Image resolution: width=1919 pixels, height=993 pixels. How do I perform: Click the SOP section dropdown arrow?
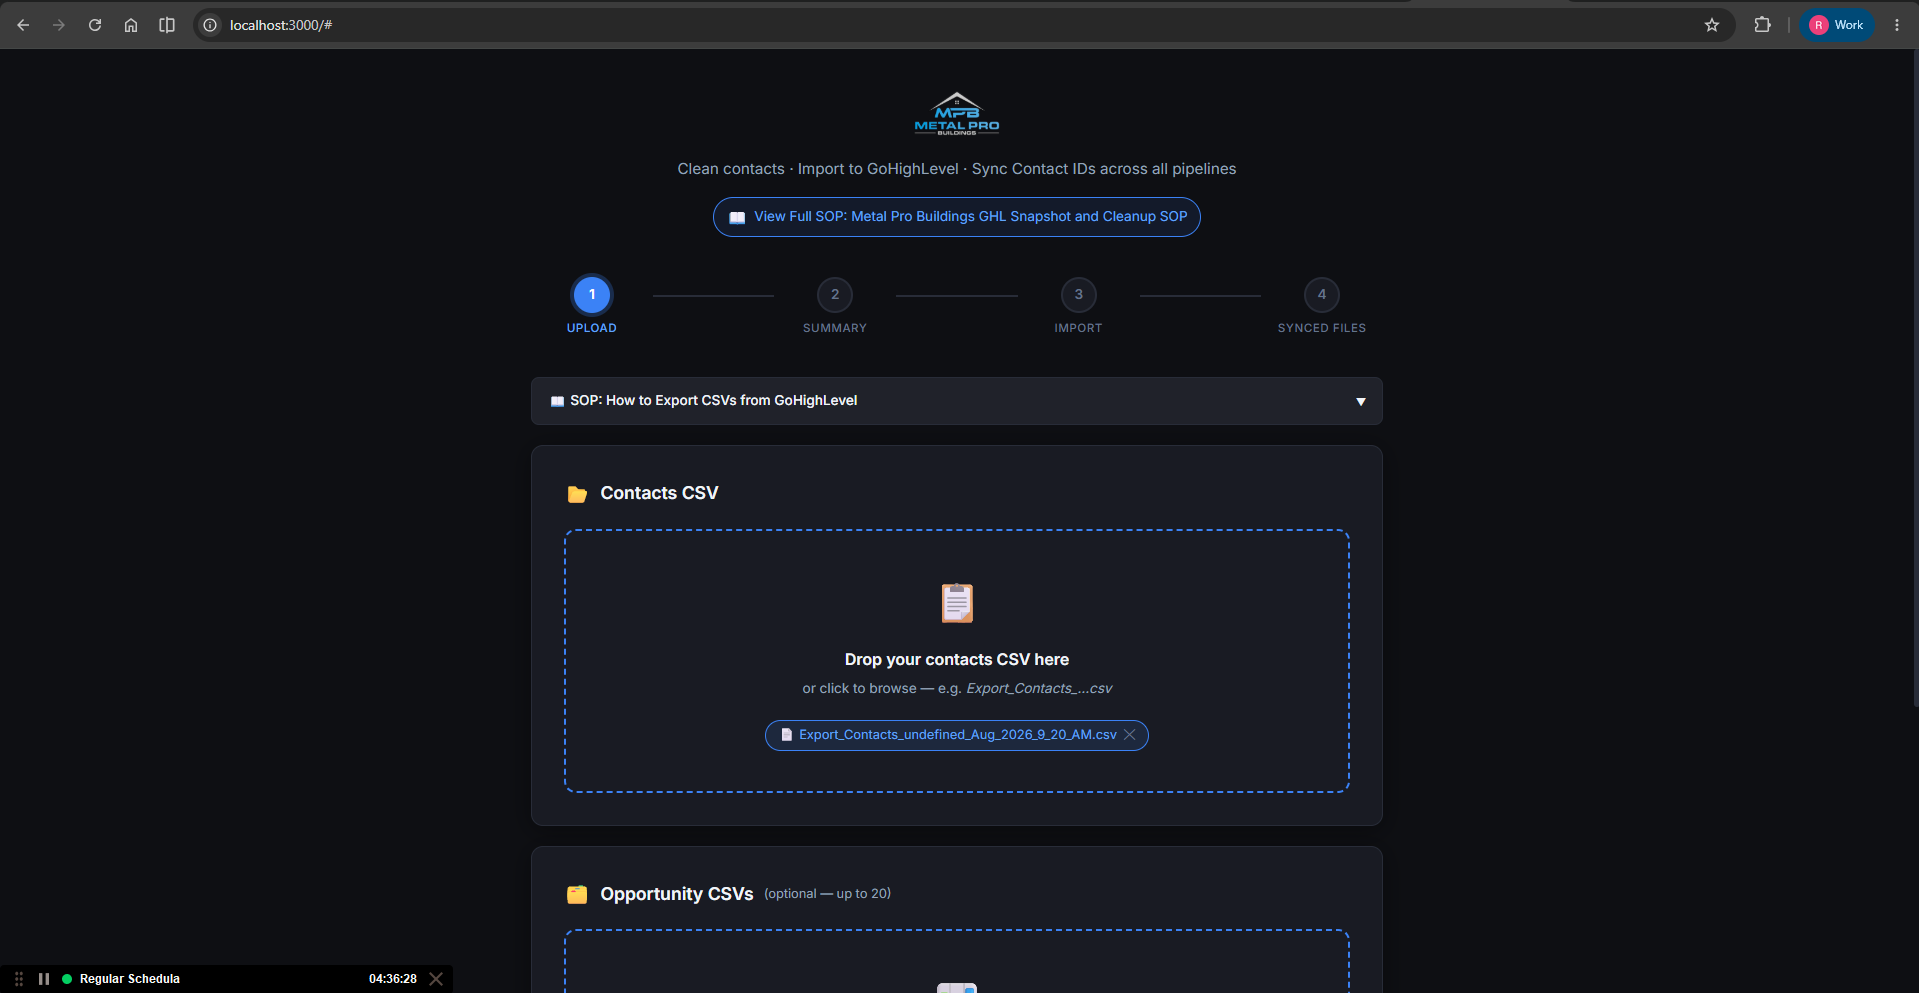coord(1361,402)
